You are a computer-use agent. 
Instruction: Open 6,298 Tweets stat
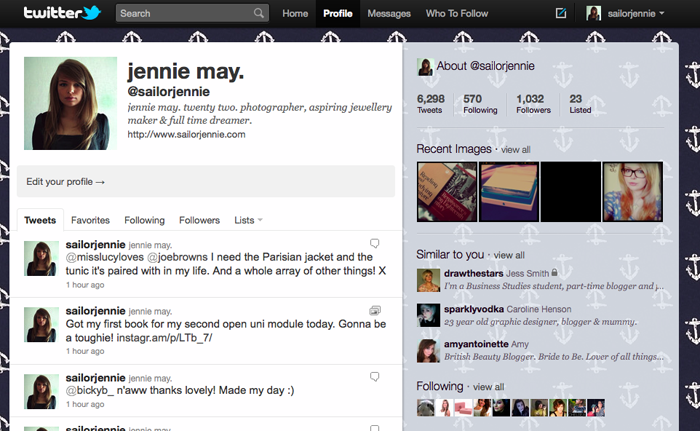430,104
